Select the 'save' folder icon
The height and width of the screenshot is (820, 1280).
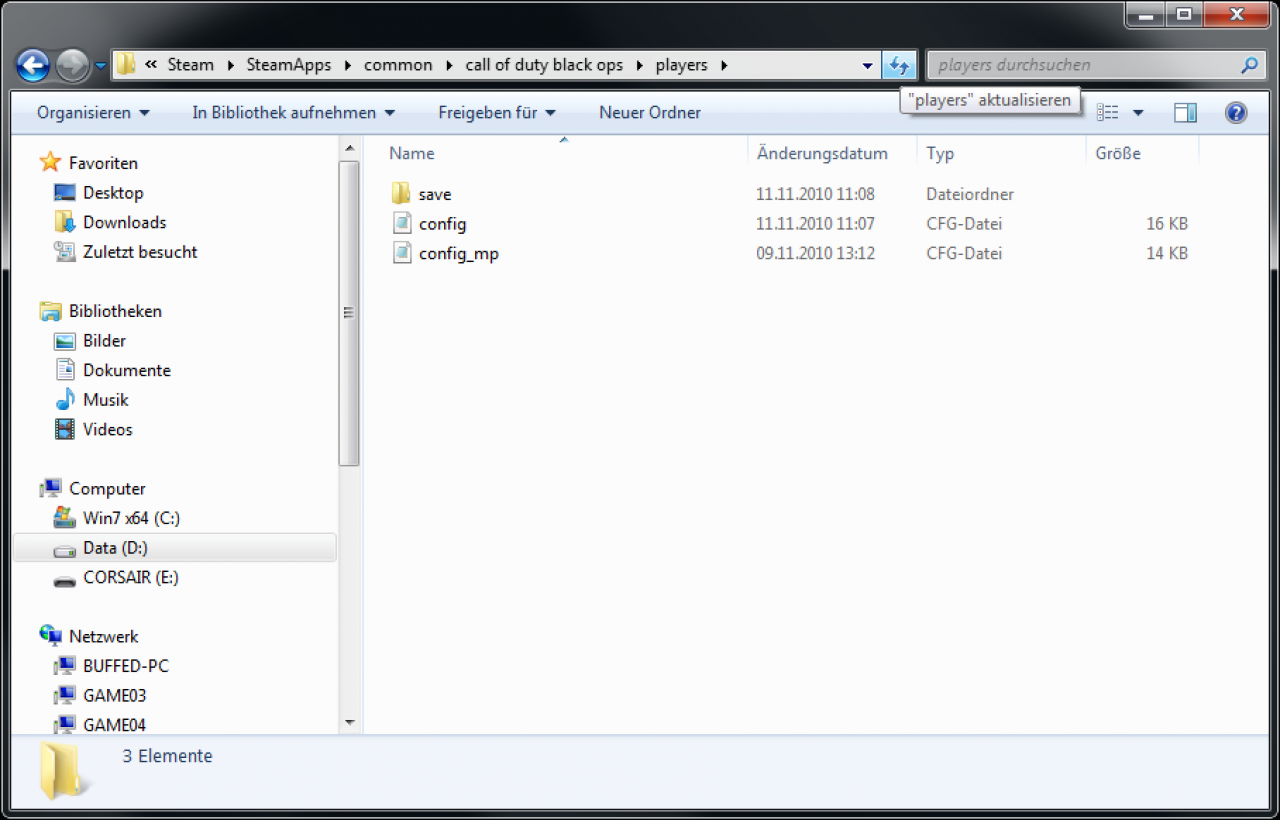(402, 194)
